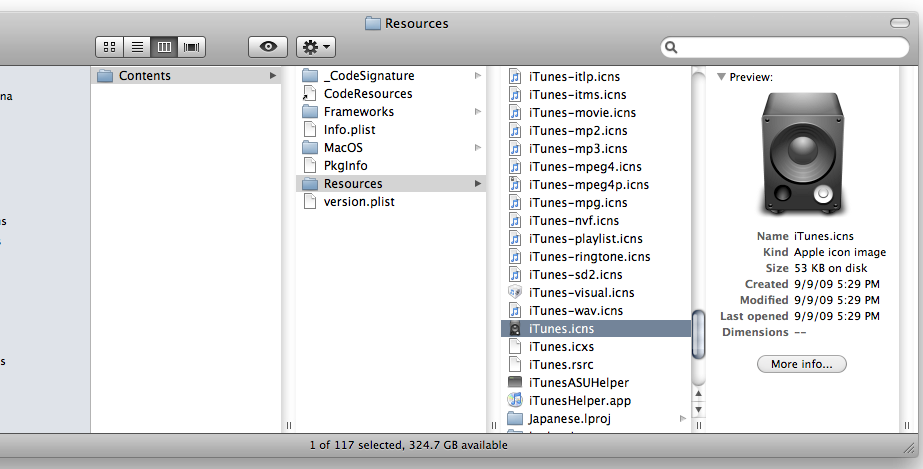
Task: Select iTunes-wav.icns icon
Action: (x=515, y=310)
